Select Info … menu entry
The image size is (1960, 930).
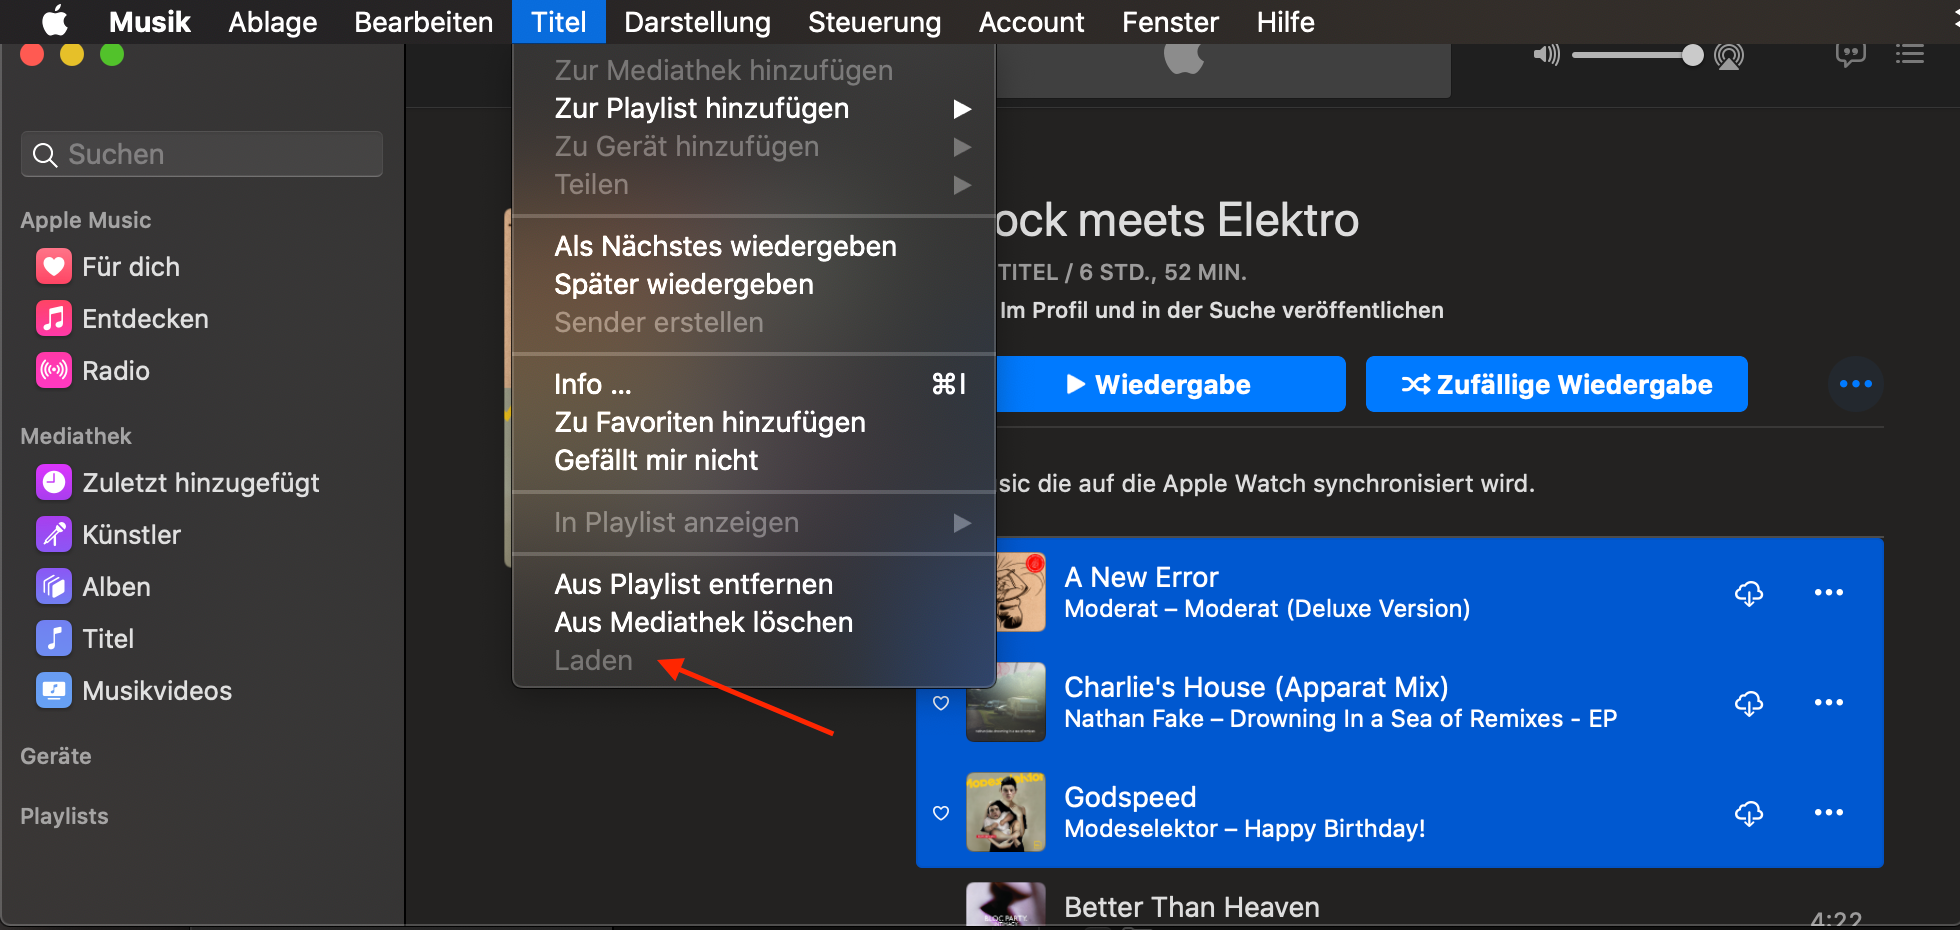coord(754,384)
